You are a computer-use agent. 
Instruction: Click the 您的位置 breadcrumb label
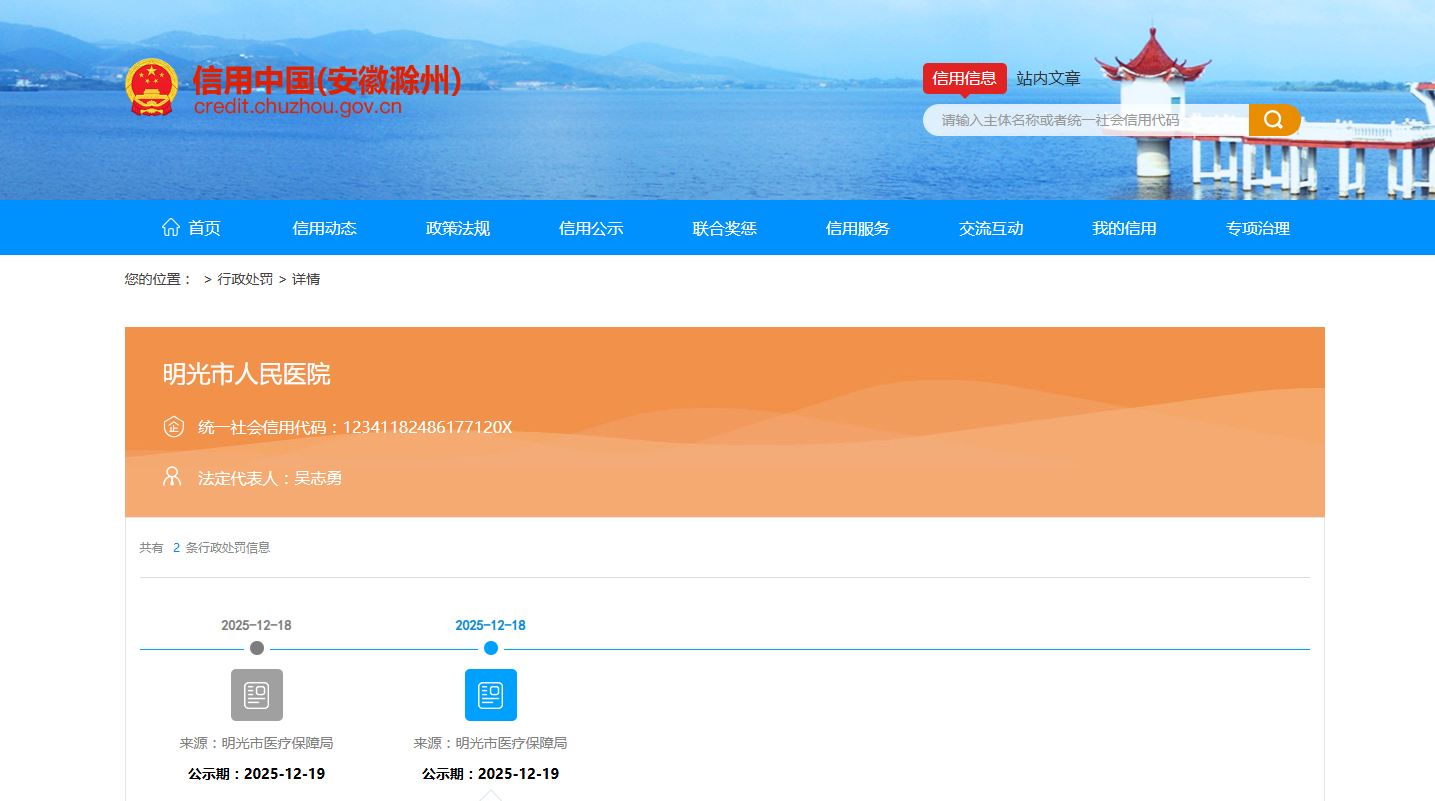click(158, 279)
